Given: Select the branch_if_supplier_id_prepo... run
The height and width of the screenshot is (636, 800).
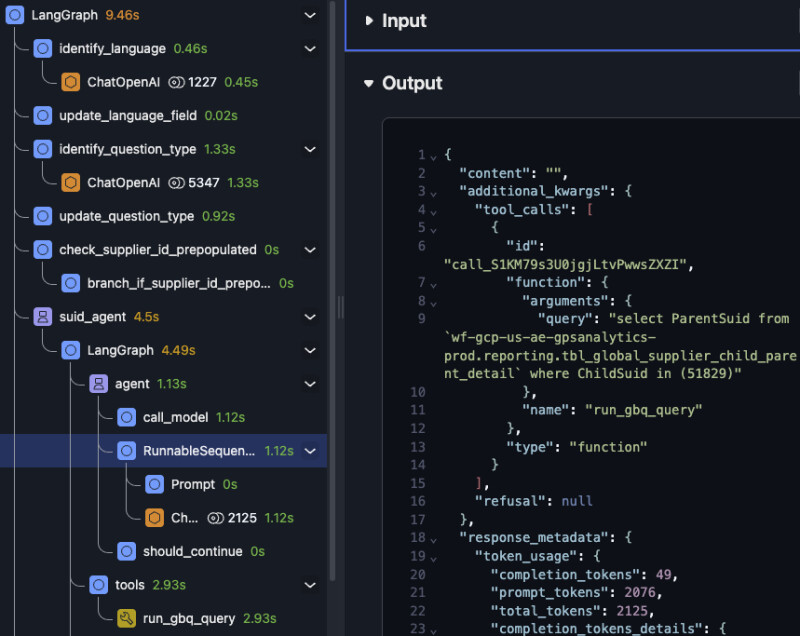Looking at the screenshot, I should tap(179, 283).
